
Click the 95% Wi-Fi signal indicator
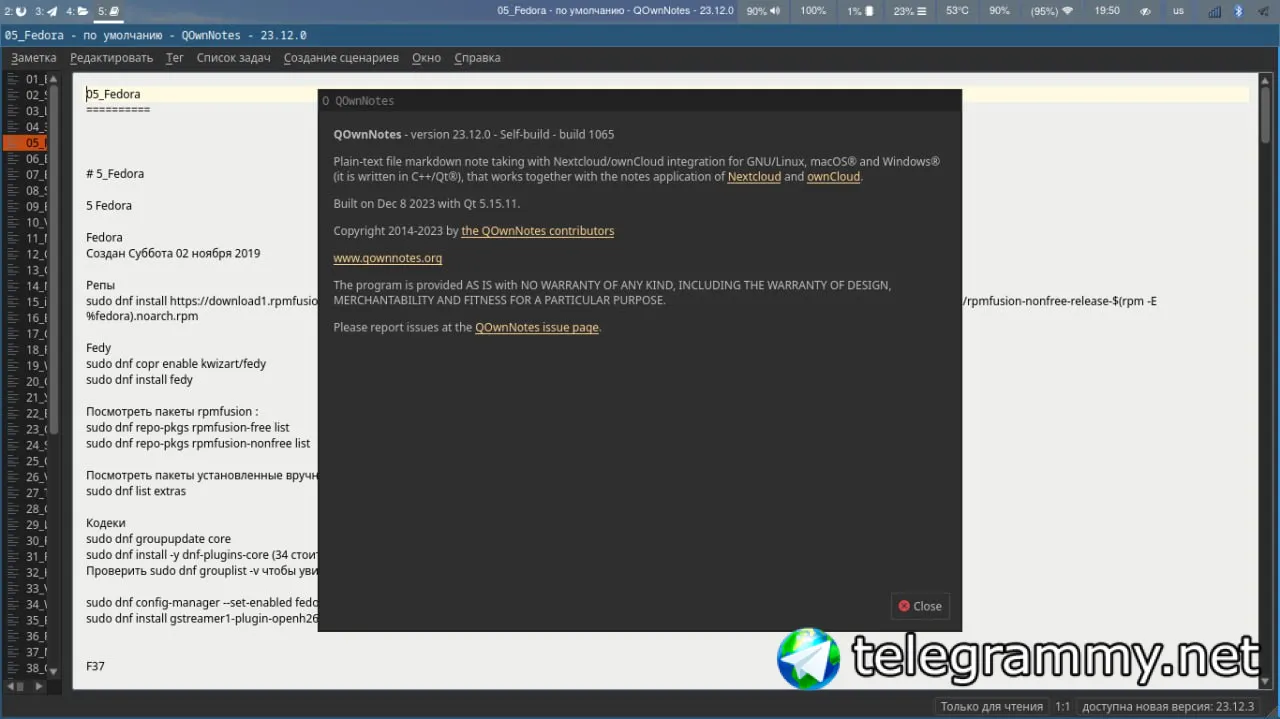point(1052,11)
